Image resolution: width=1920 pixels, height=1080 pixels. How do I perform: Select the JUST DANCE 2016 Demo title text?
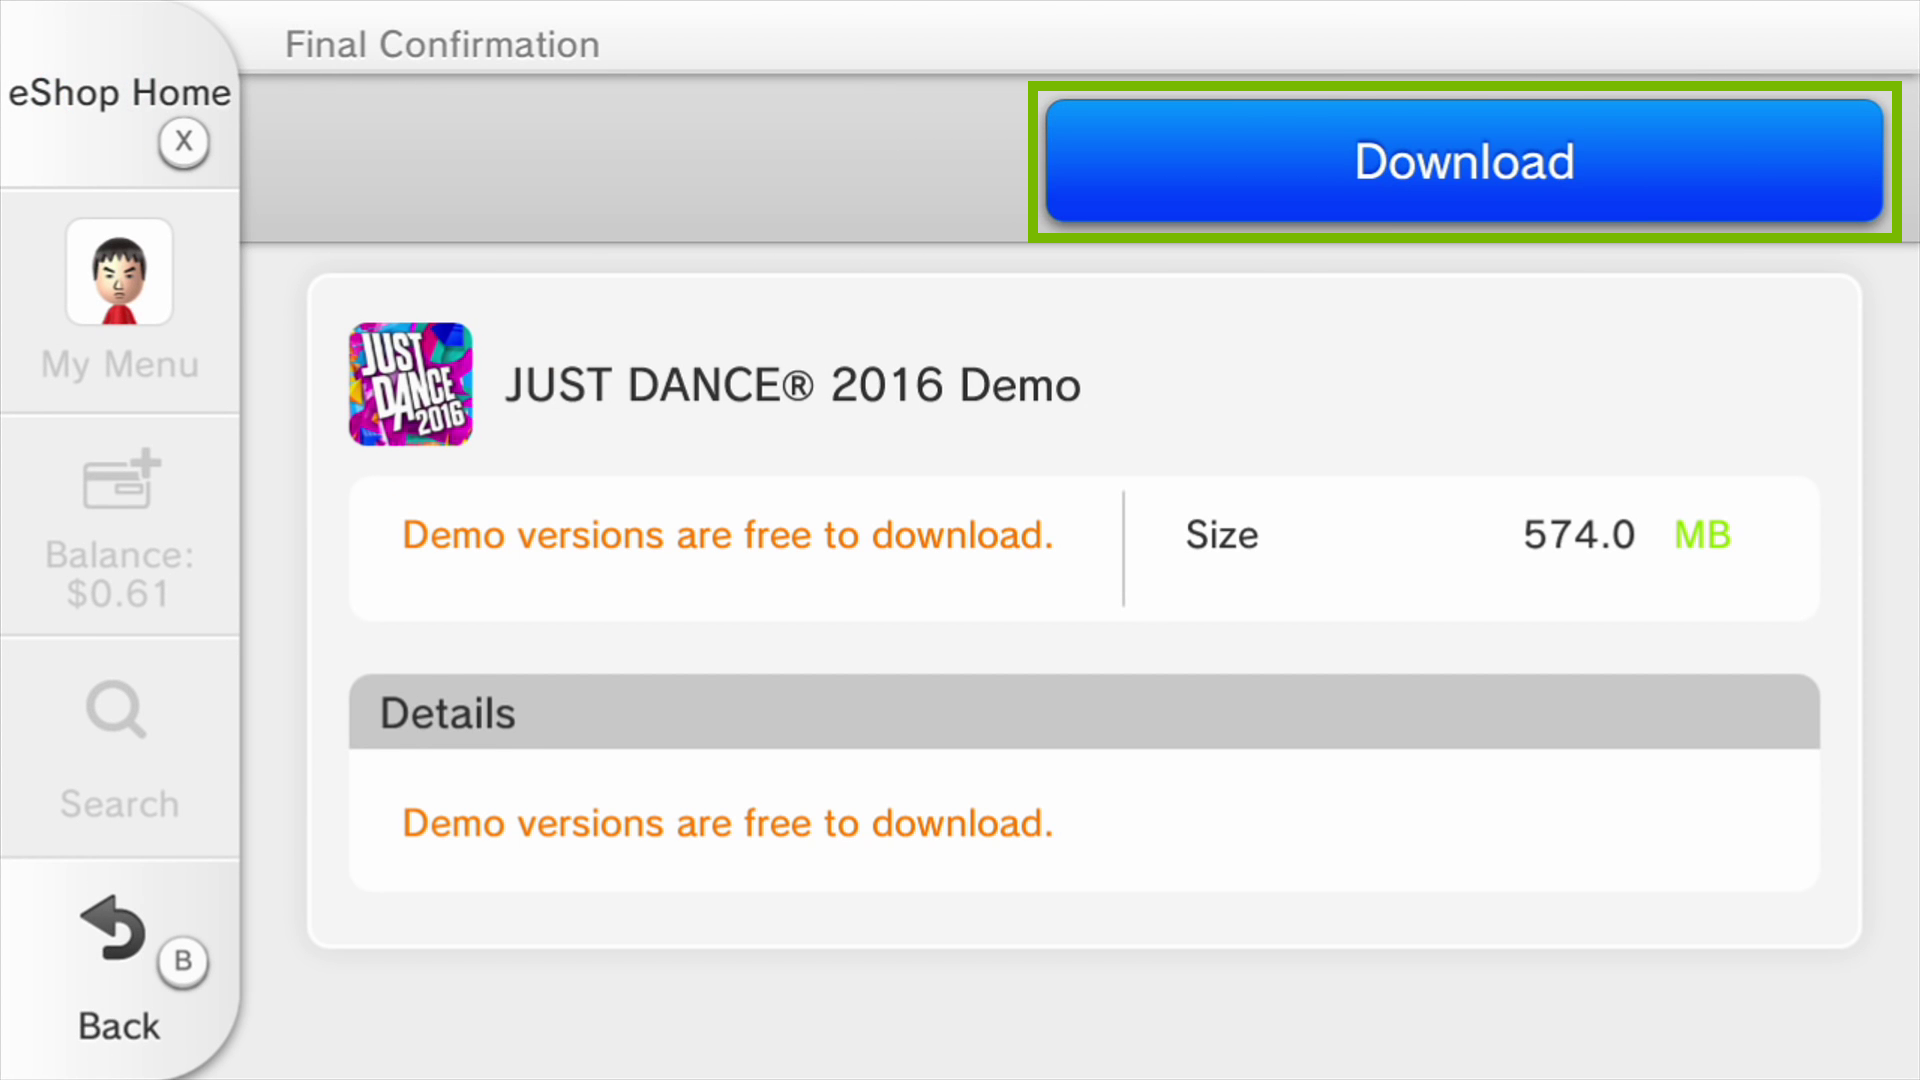coord(793,384)
